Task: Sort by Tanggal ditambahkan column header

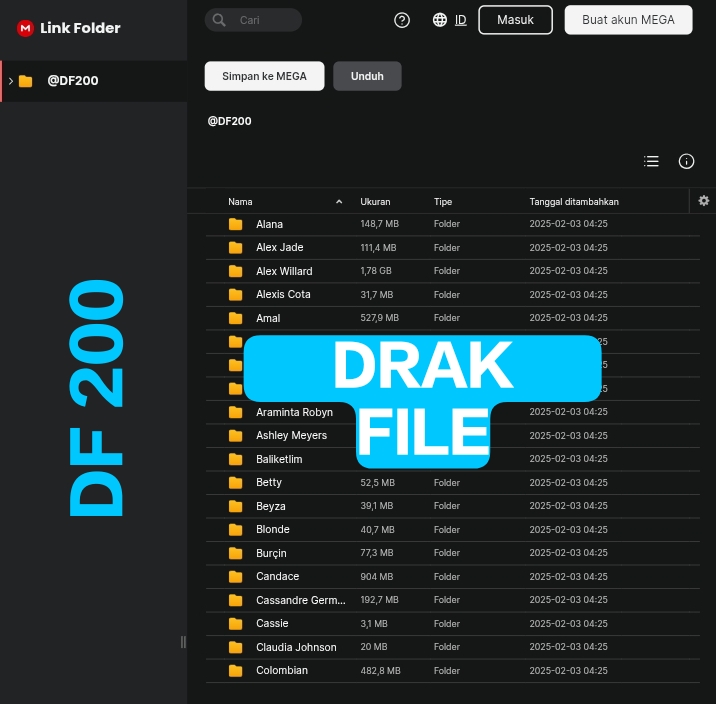Action: (574, 202)
